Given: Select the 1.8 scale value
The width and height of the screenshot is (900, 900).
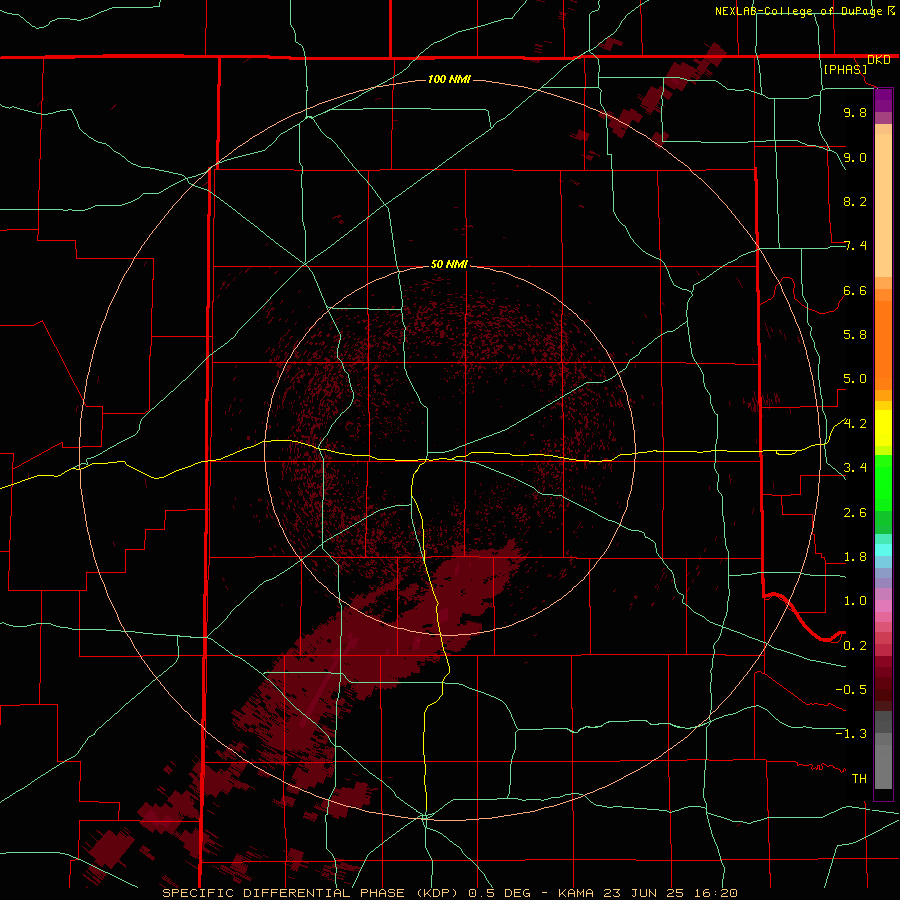Looking at the screenshot, I should click(855, 557).
